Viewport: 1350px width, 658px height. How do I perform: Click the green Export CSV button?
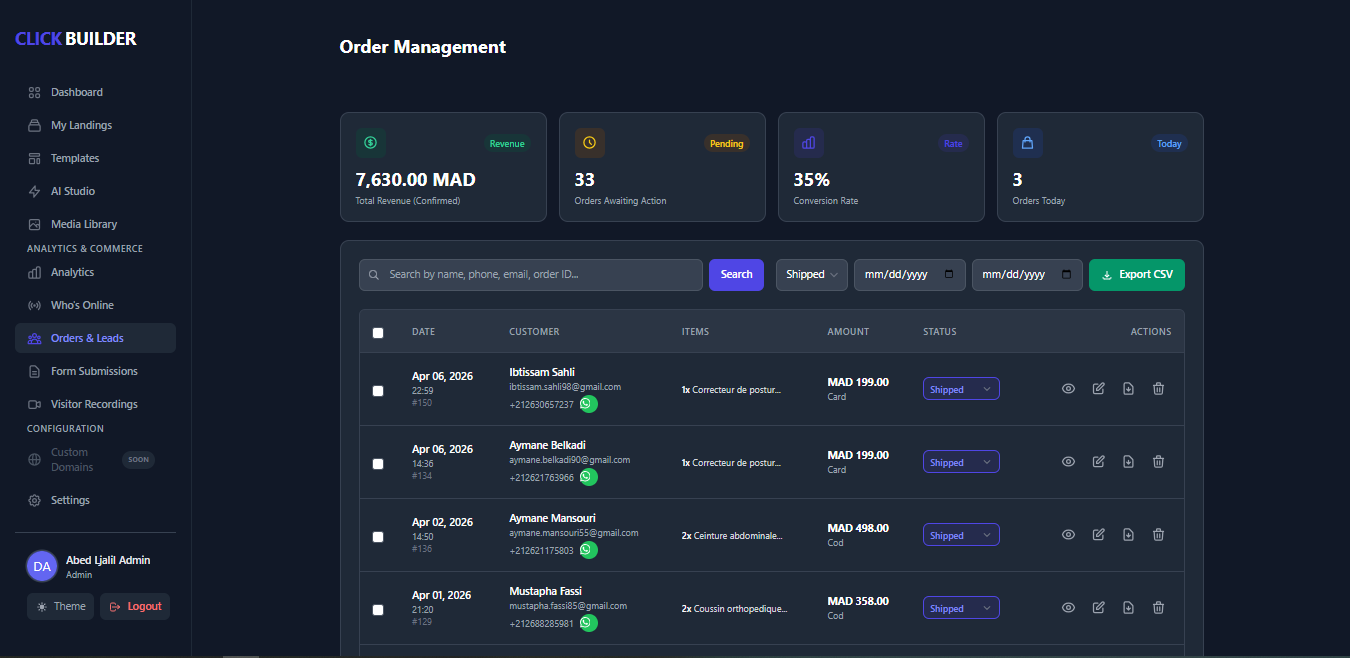tap(1137, 274)
